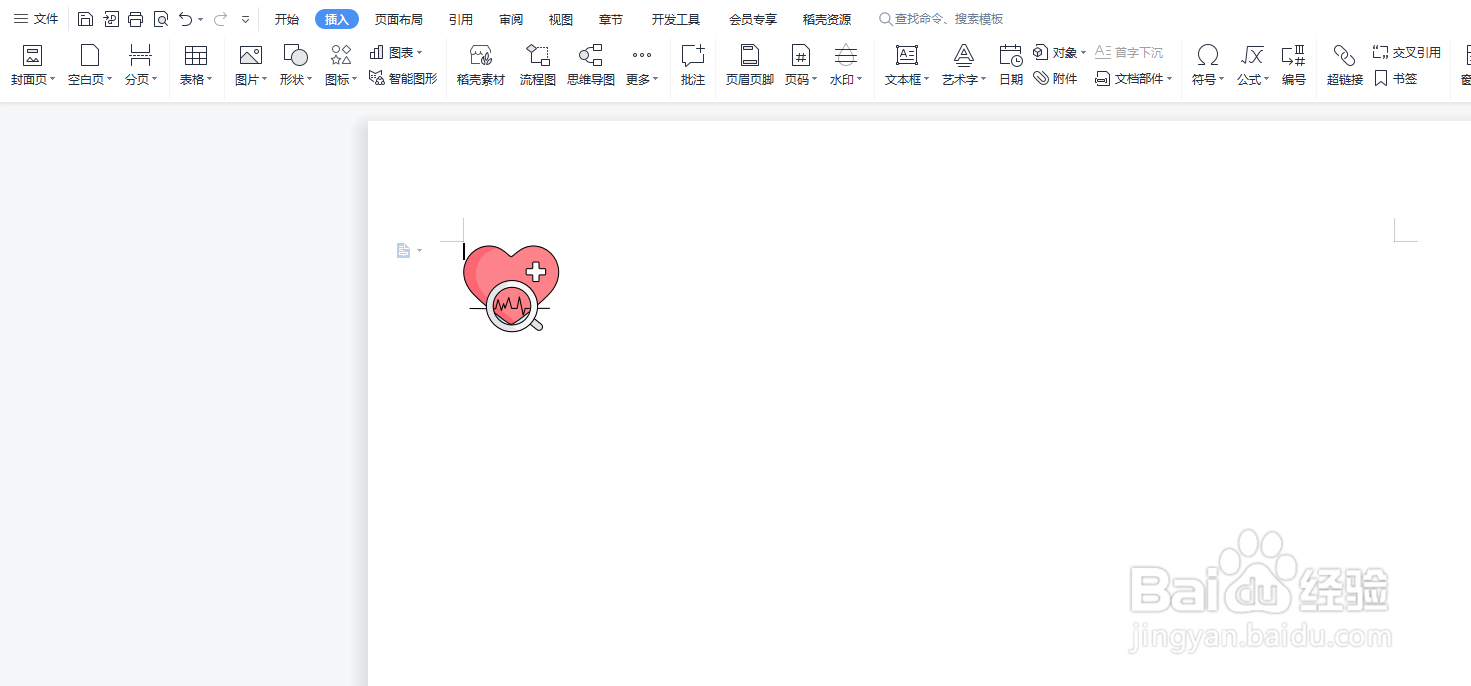The image size is (1471, 686).
Task: Click the redo arrow icon
Action: (x=220, y=19)
